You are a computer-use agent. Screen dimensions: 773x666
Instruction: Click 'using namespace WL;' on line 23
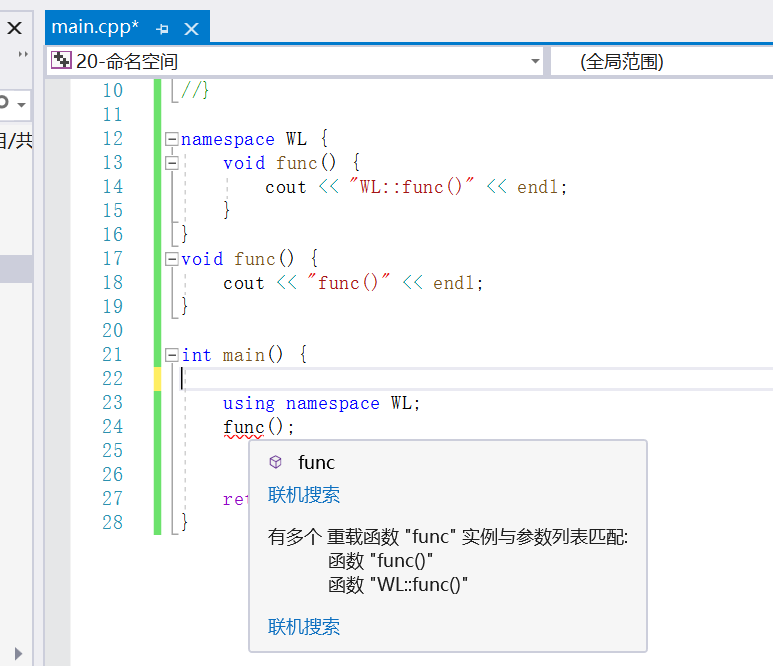point(321,403)
